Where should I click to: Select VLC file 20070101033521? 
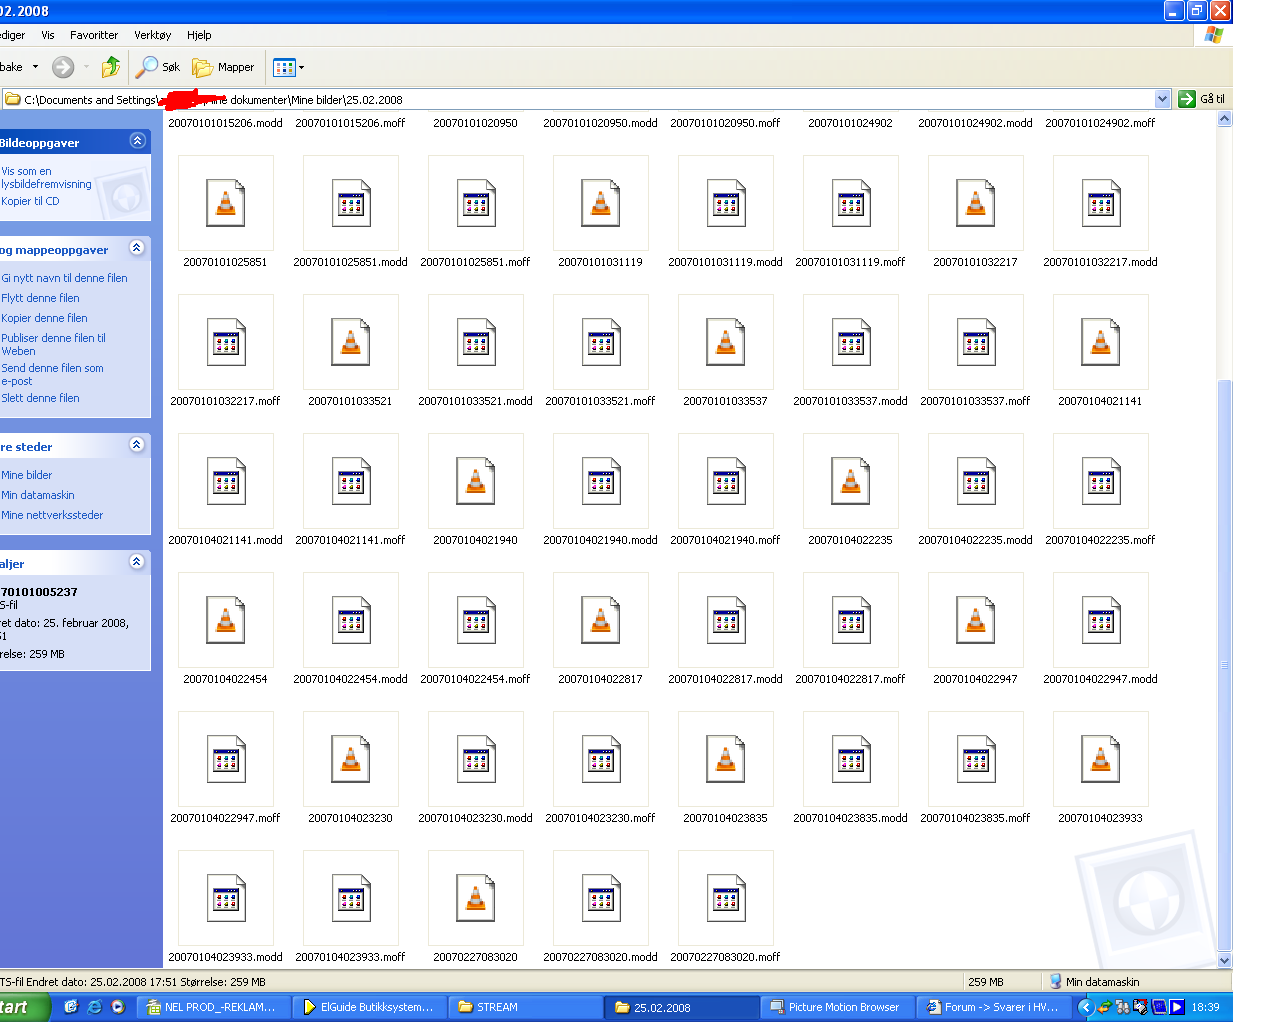tap(351, 342)
